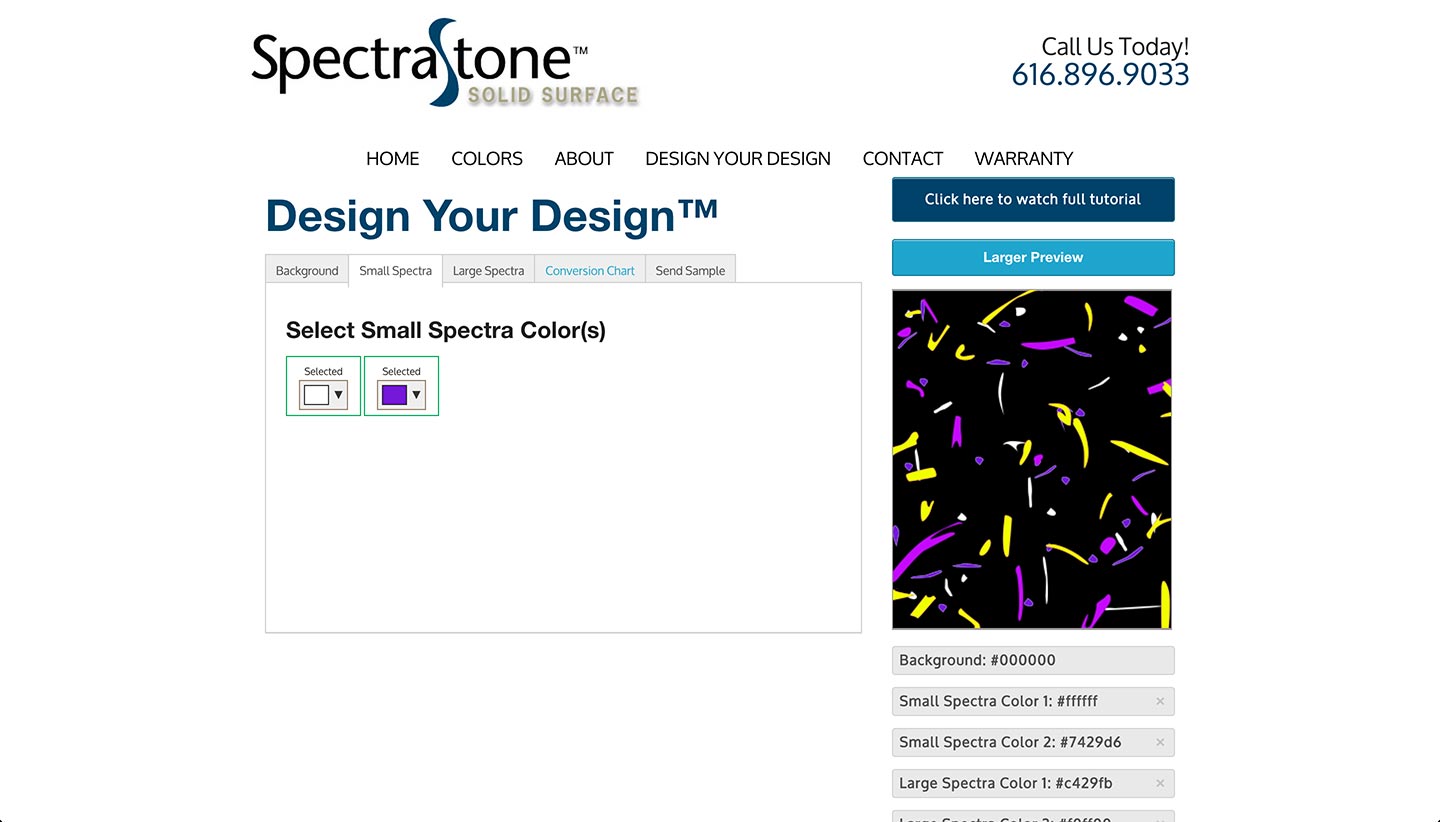Click the phone number 616.896.9033
This screenshot has width=1440, height=822.
[x=1100, y=75]
